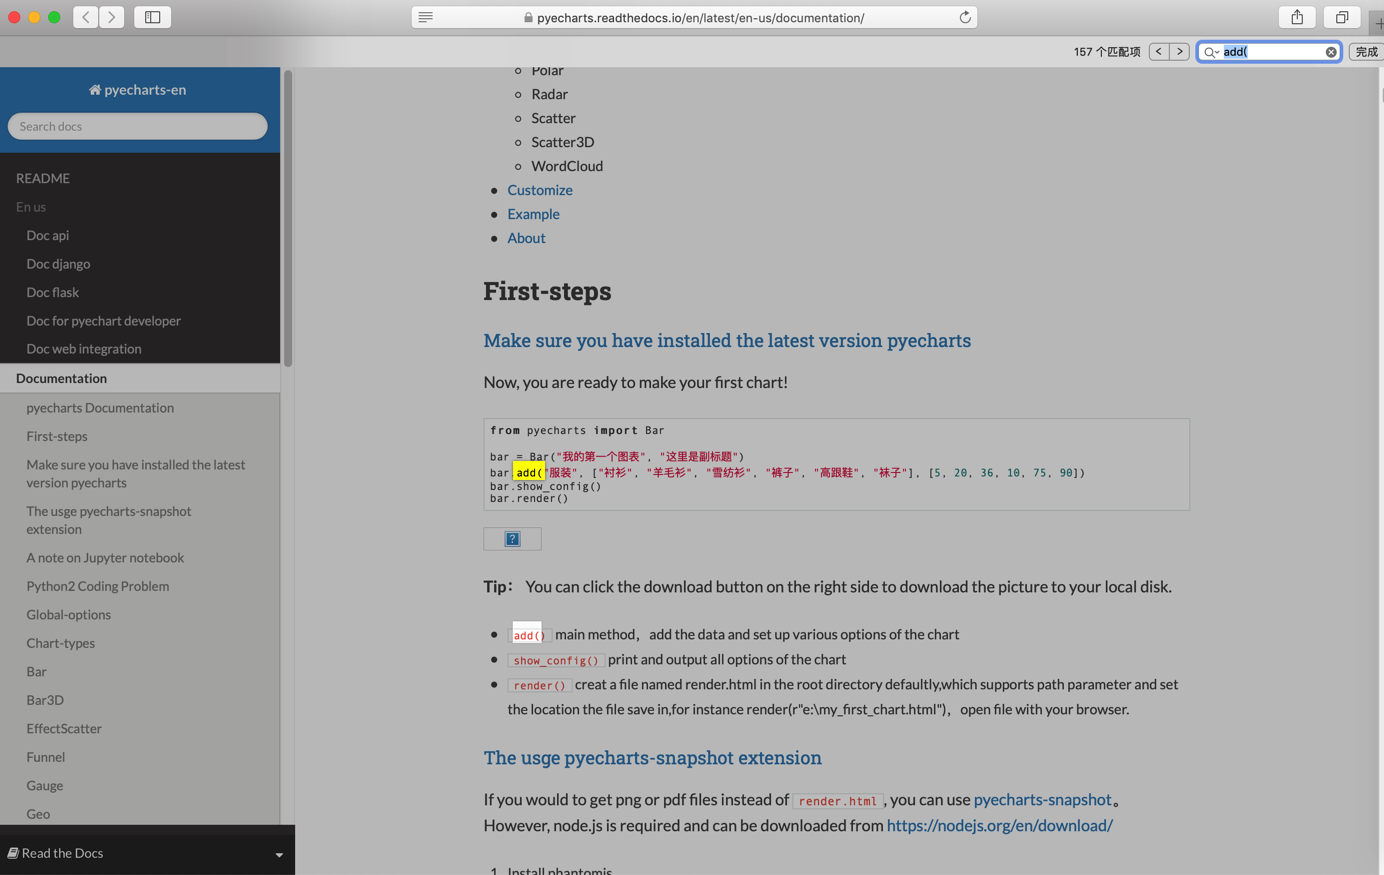Show all tabs overview icon
The image size is (1384, 875).
[x=1342, y=17]
